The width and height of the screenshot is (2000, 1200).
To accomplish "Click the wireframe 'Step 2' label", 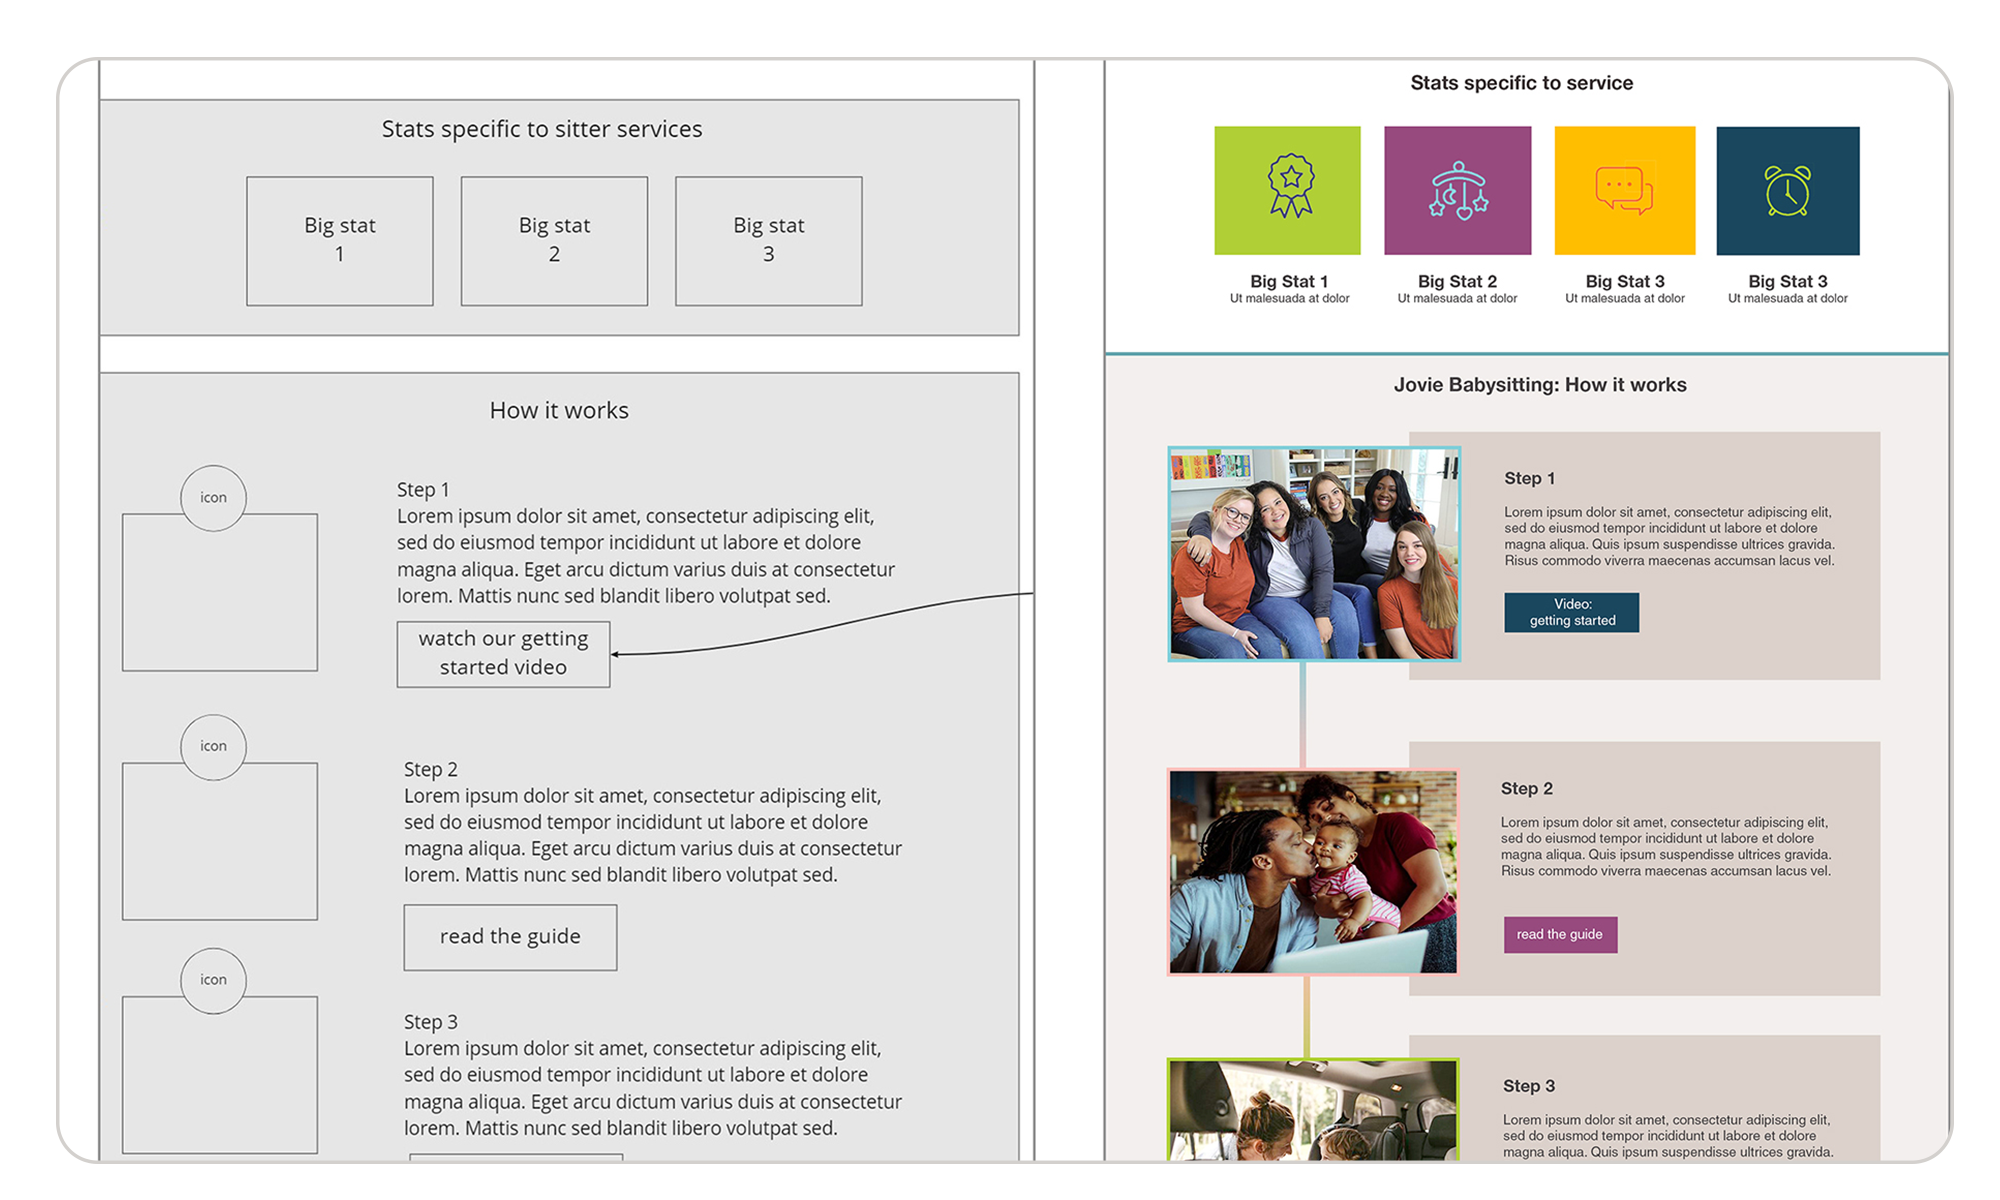I will [431, 770].
